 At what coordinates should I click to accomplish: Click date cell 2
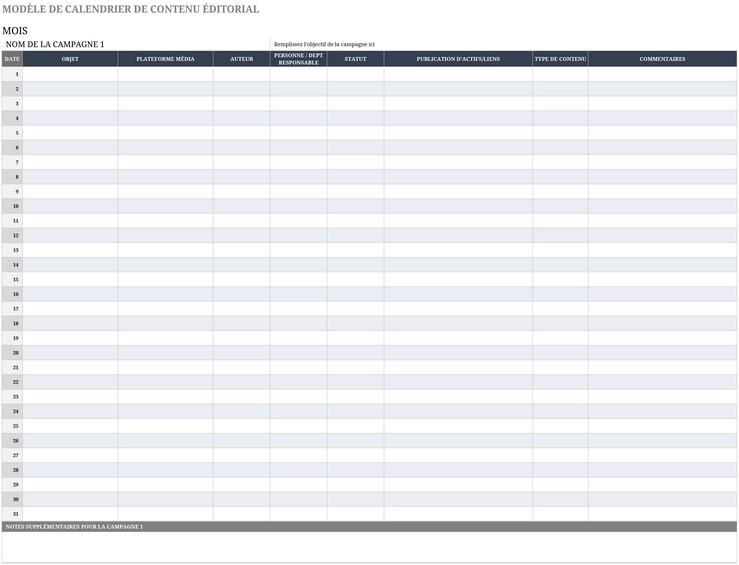pyautogui.click(x=12, y=89)
